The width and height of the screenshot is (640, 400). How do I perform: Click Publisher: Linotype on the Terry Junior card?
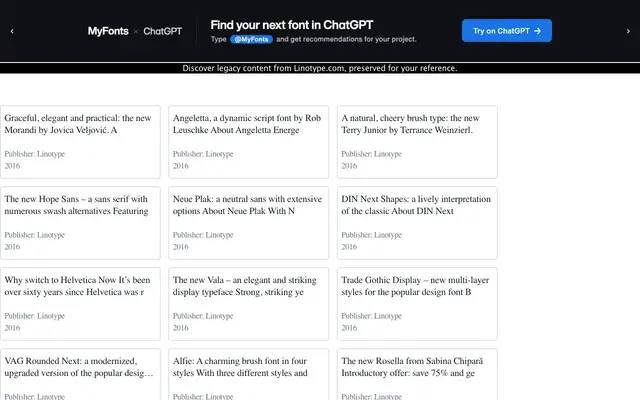(x=371, y=154)
